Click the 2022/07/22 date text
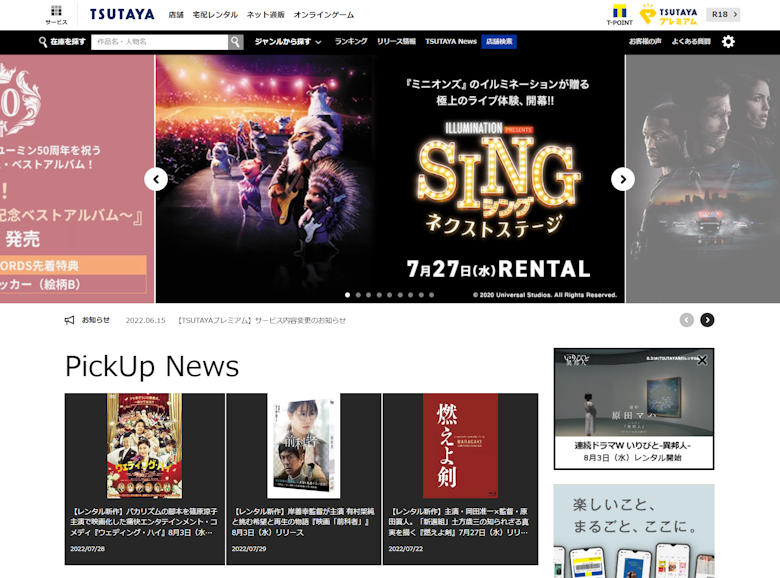 point(405,549)
